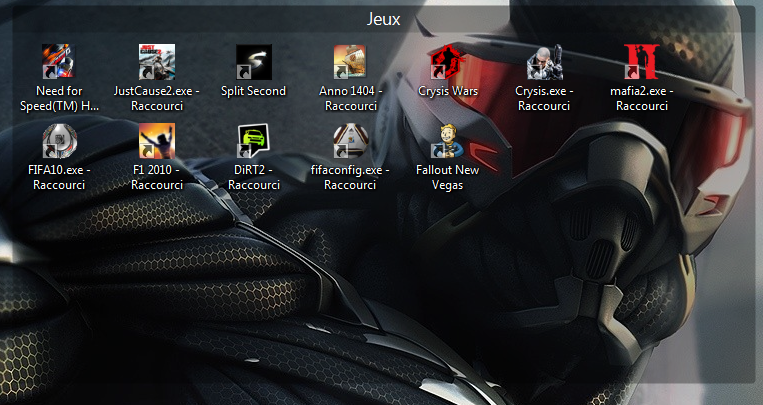Click the "DiRT2 - Raccourci" text label
This screenshot has width=763, height=405.
click(x=253, y=177)
